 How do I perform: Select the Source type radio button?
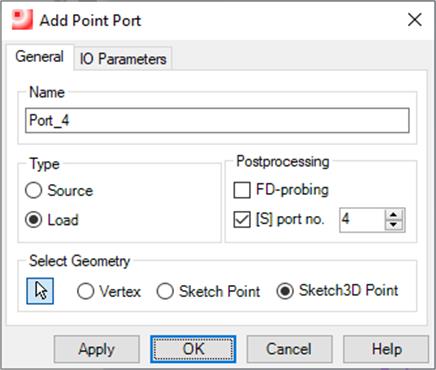33,191
